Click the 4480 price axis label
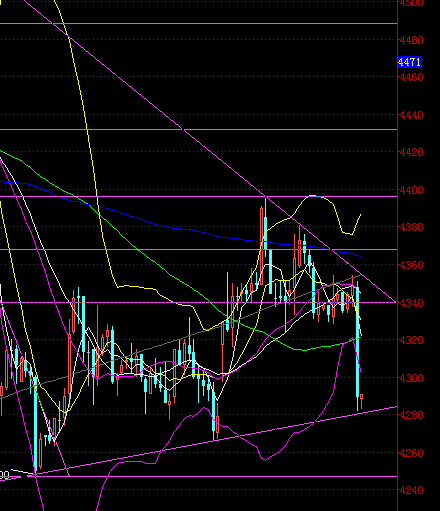Image resolution: width=440 pixels, height=511 pixels. tap(412, 40)
